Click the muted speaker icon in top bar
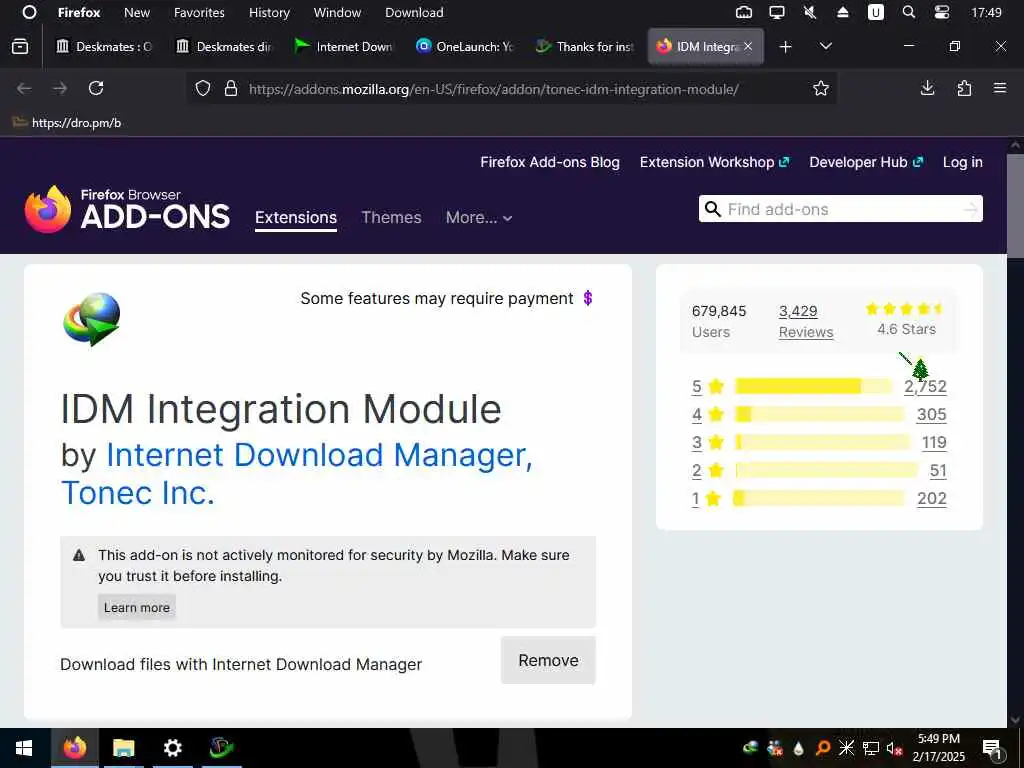The width and height of the screenshot is (1024, 768). 810,12
